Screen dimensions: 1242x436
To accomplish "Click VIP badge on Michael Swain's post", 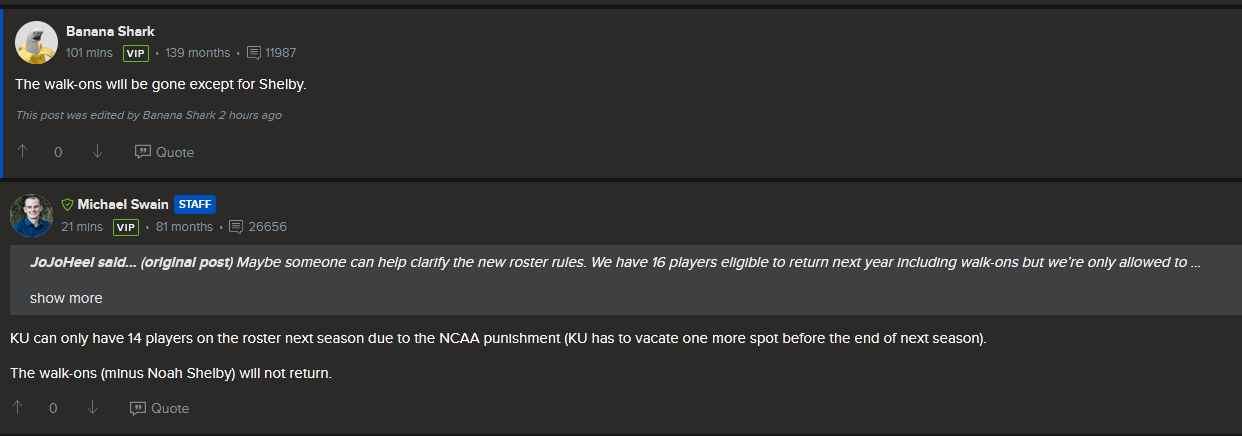I will 126,227.
